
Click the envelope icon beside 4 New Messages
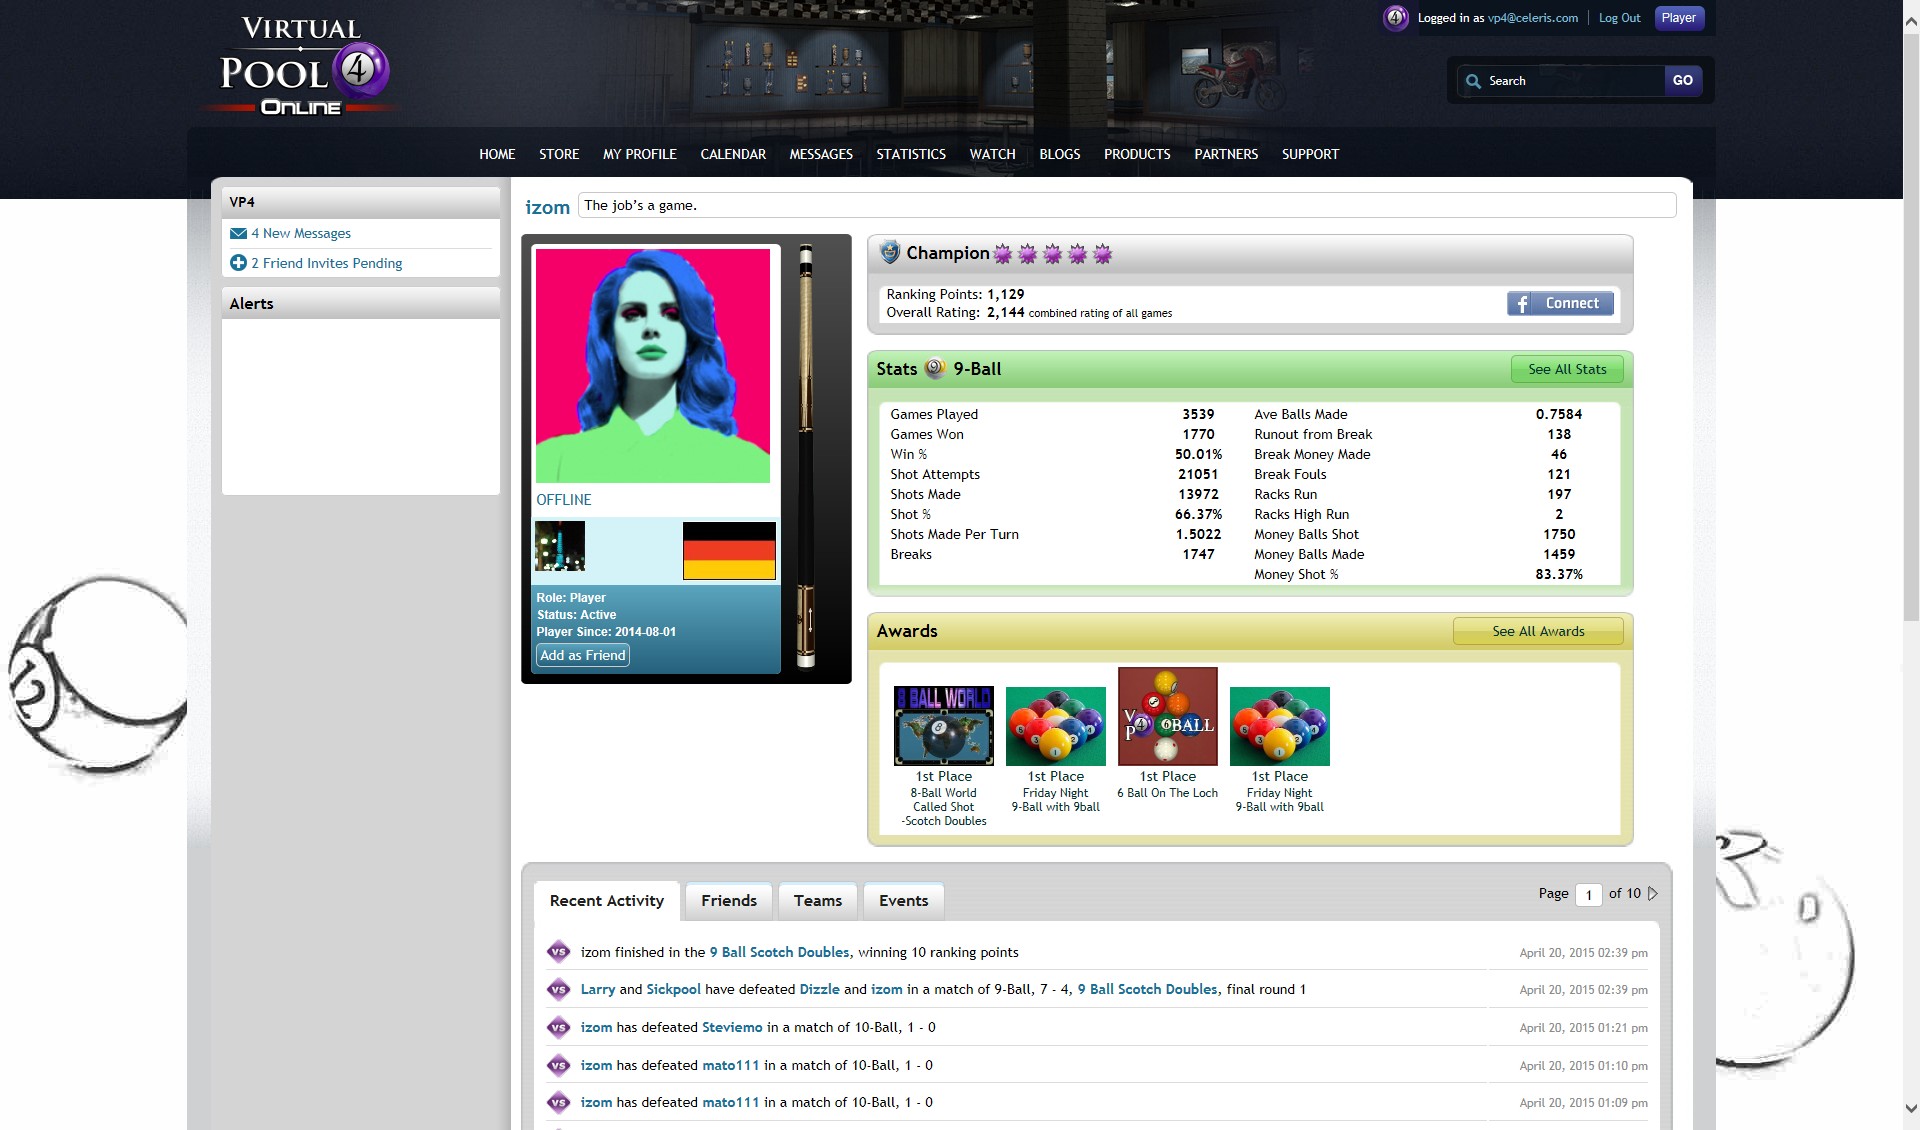(x=239, y=233)
